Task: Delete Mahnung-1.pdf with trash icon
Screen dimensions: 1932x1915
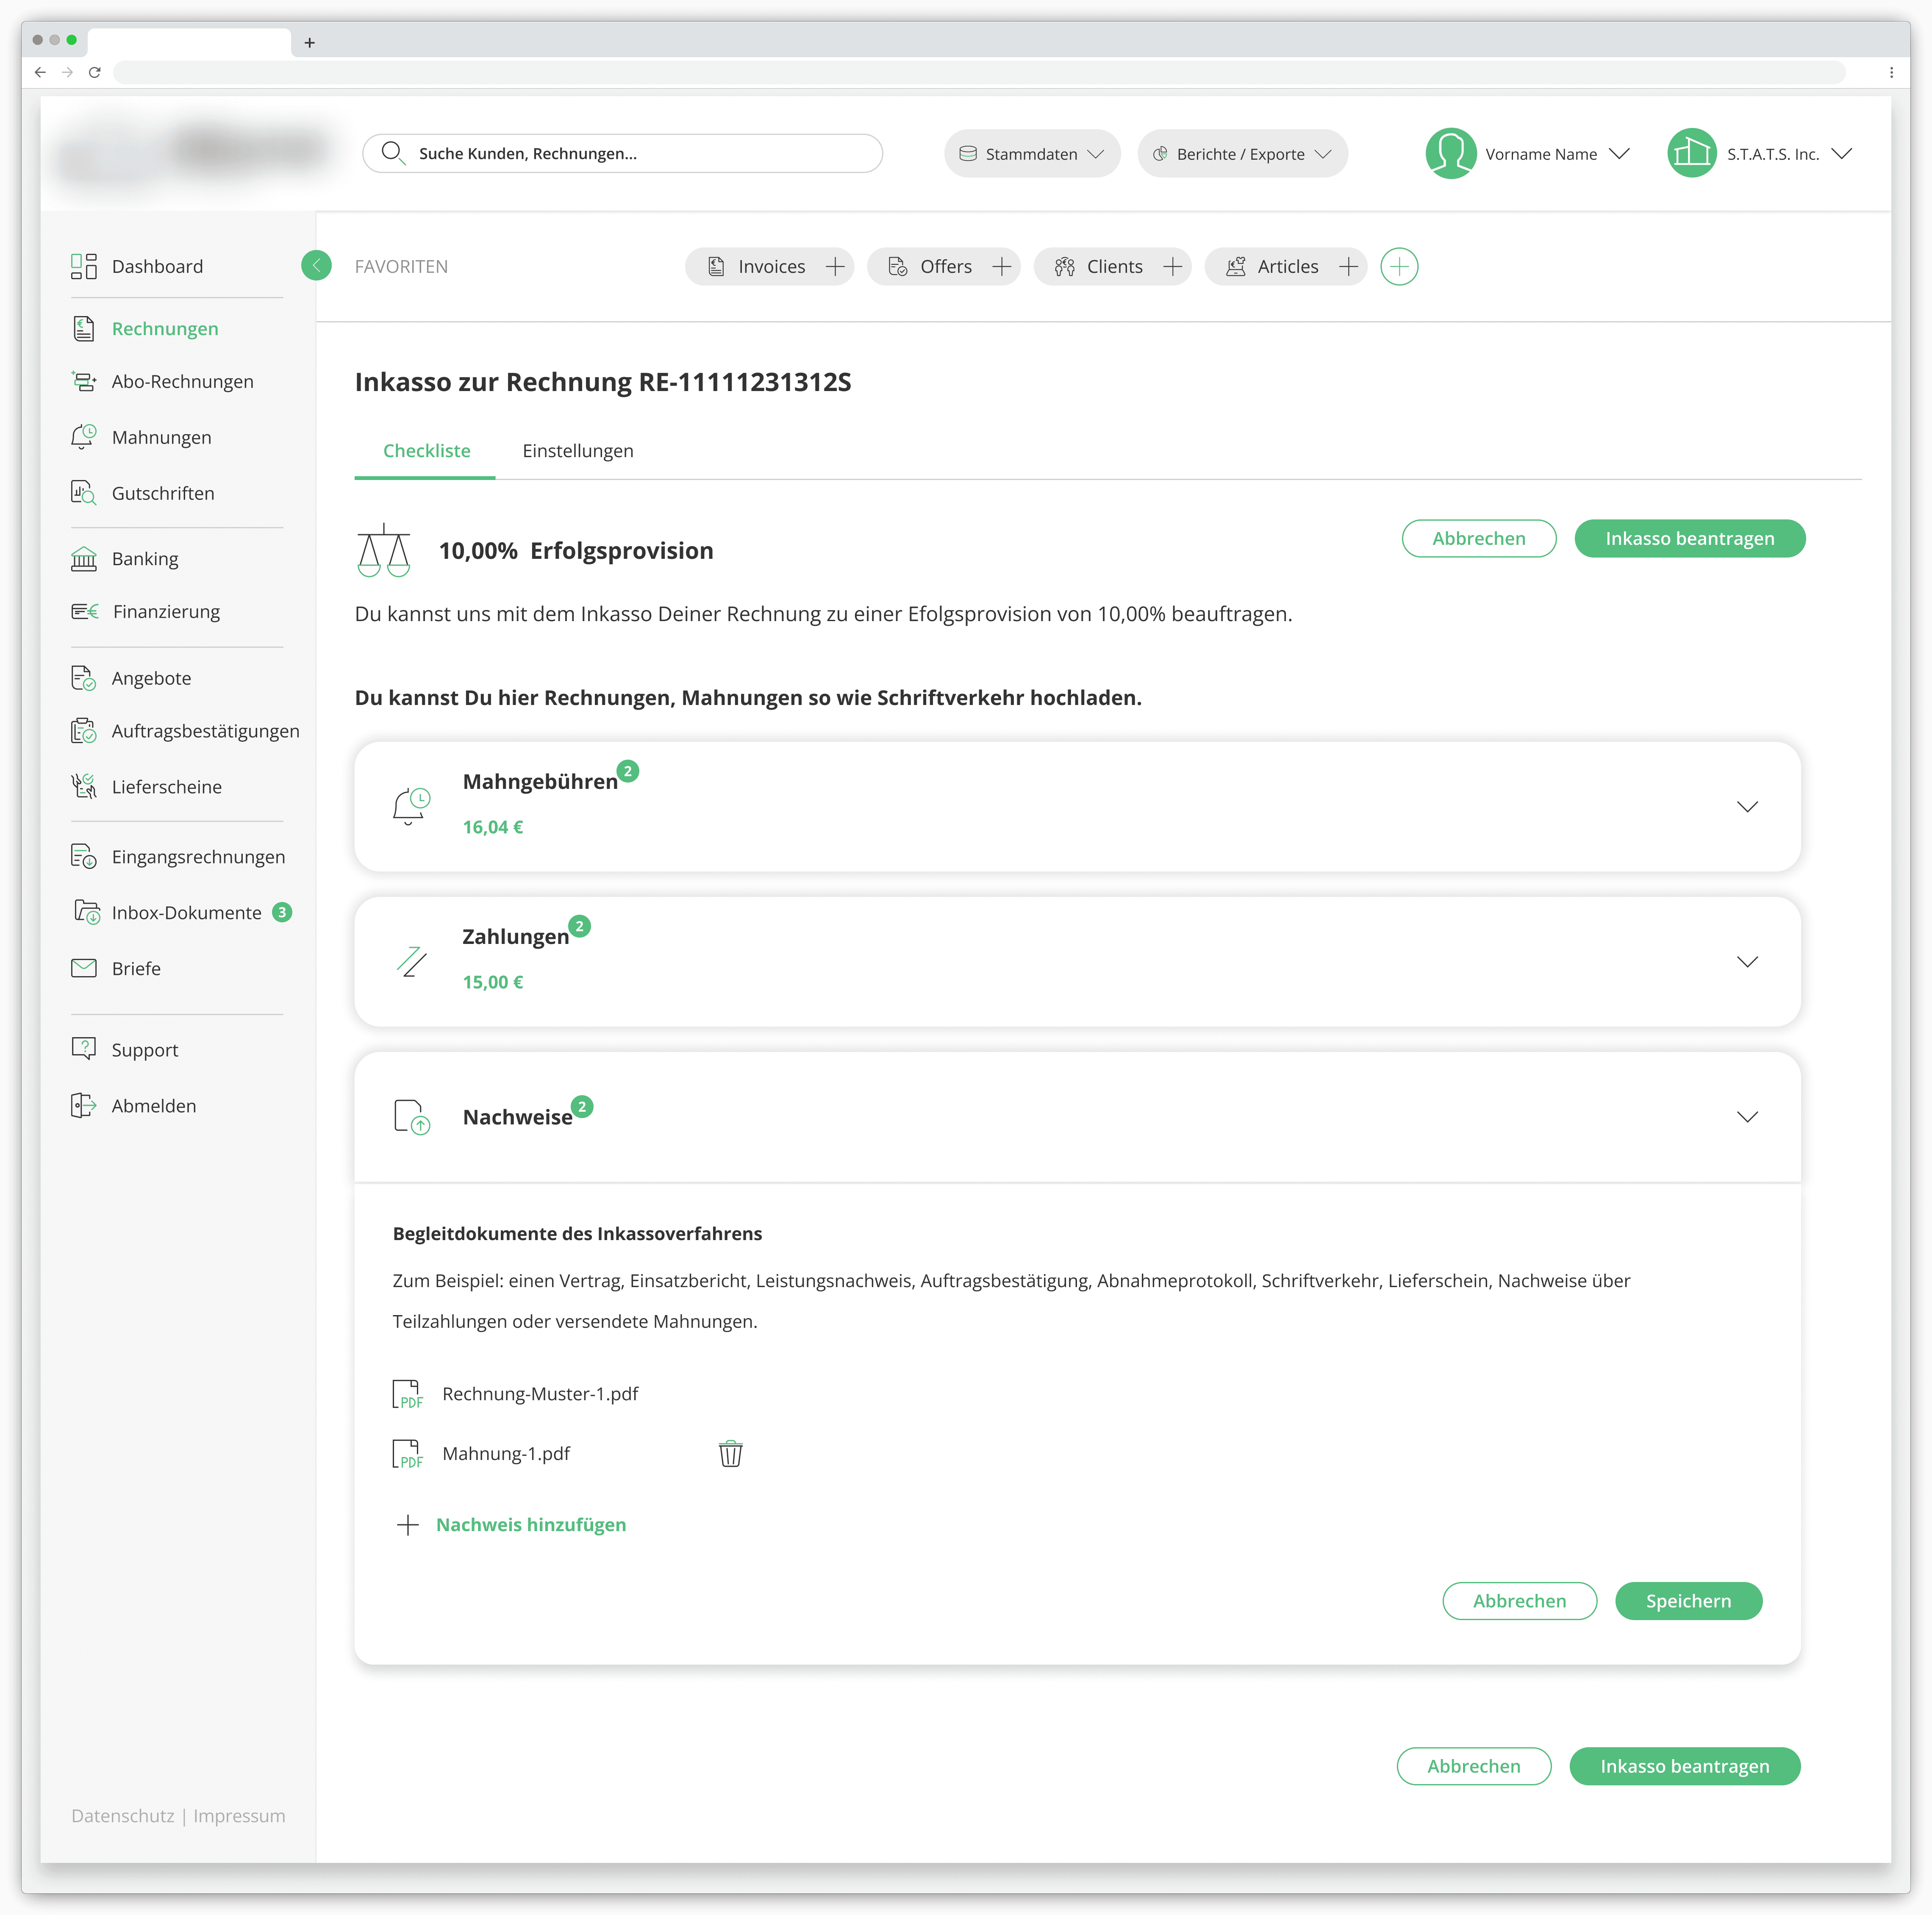Action: coord(730,1453)
